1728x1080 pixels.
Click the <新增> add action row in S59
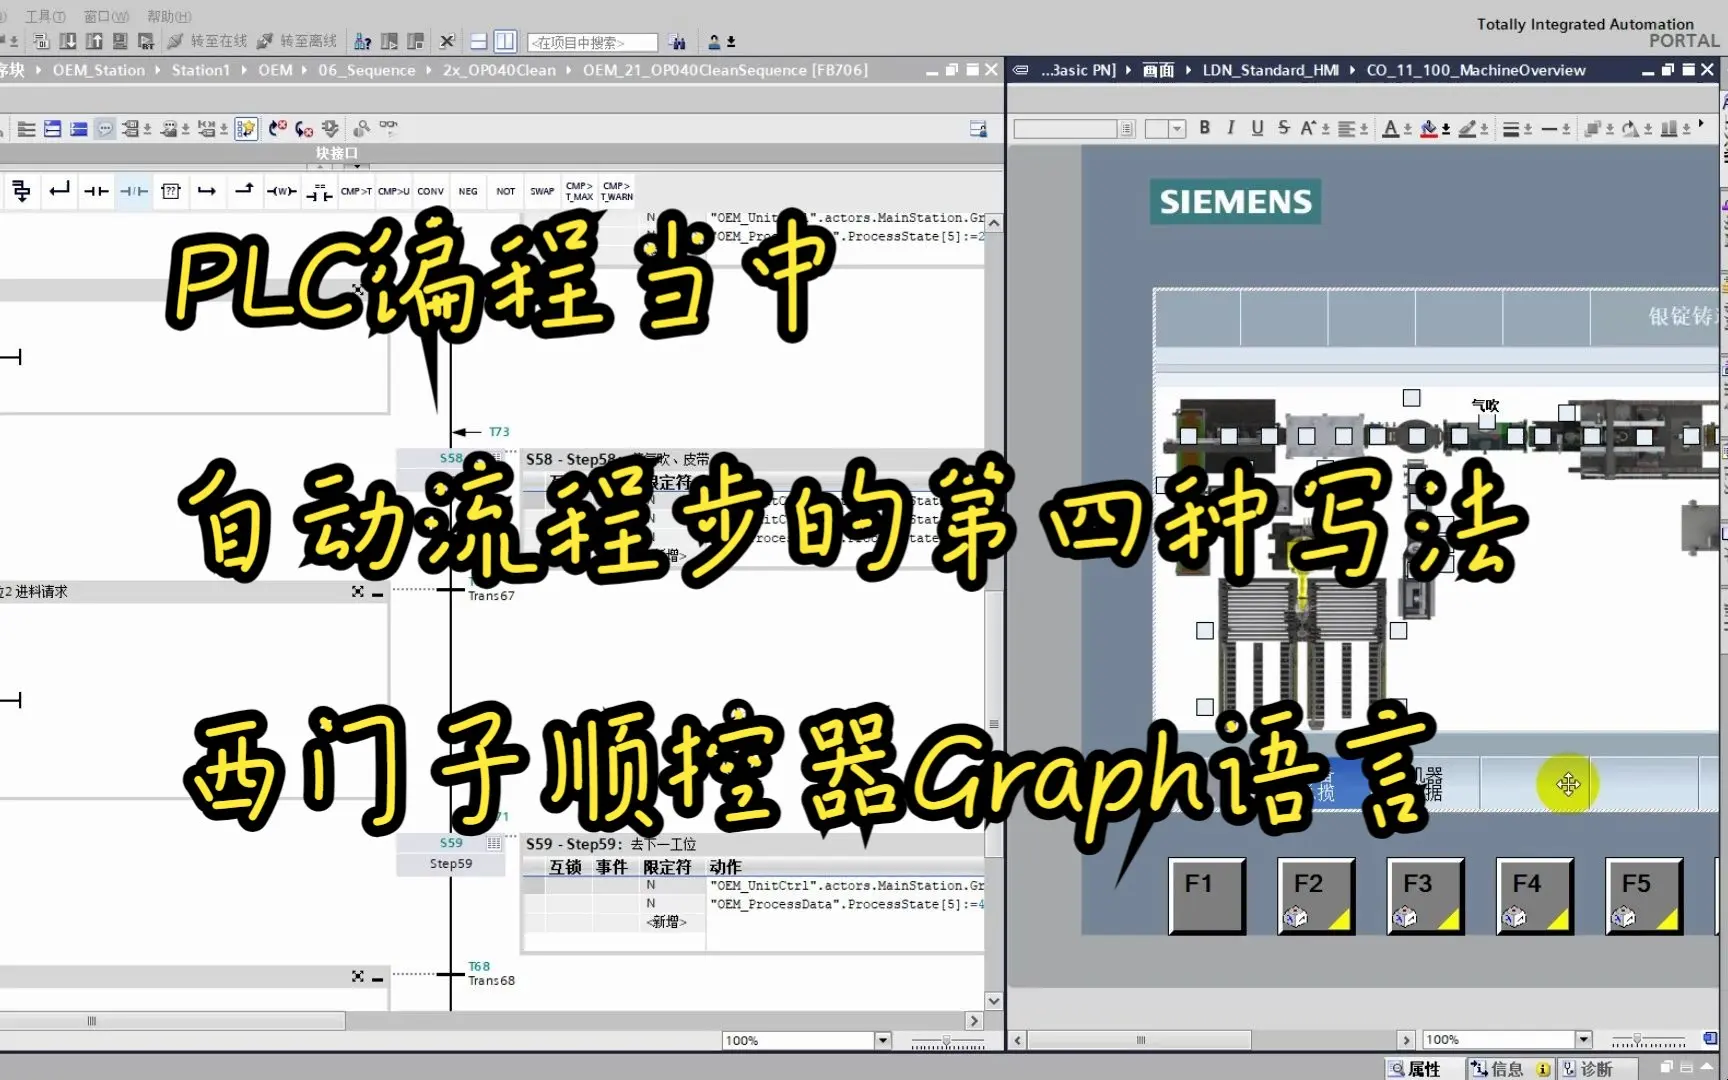666,922
